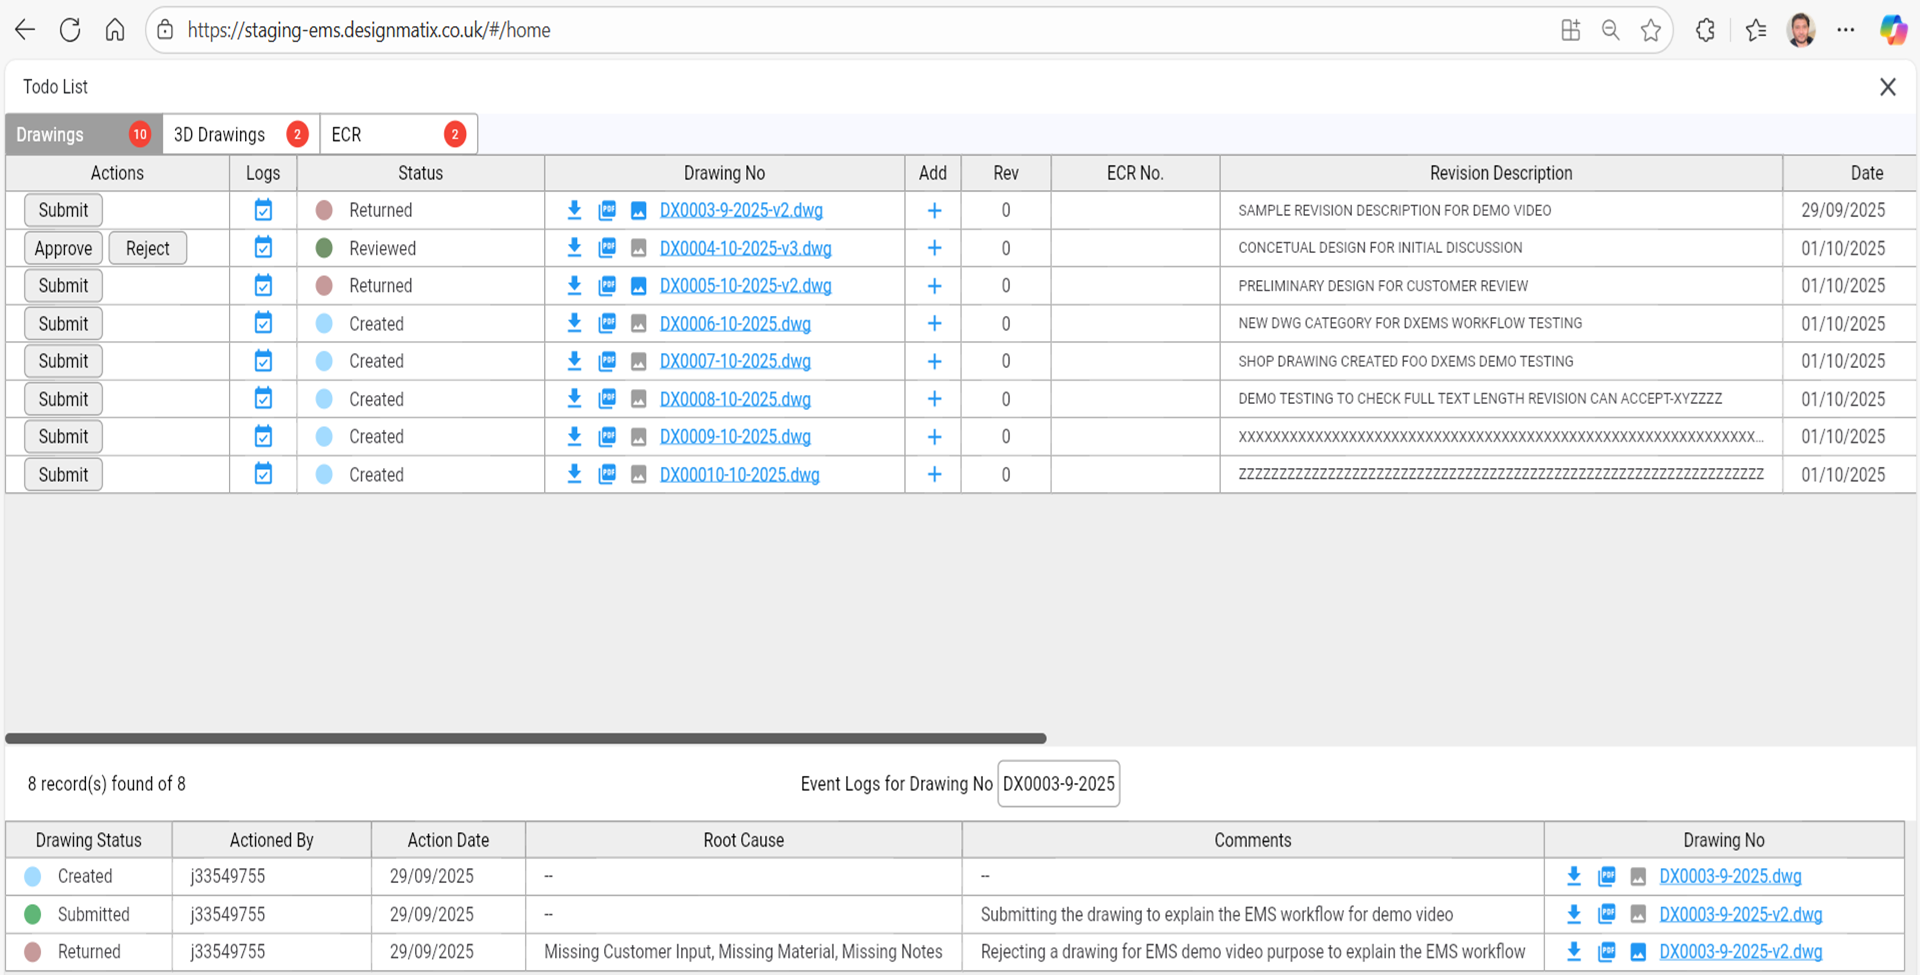Click the Event Logs drawing number field

pyautogui.click(x=1058, y=784)
